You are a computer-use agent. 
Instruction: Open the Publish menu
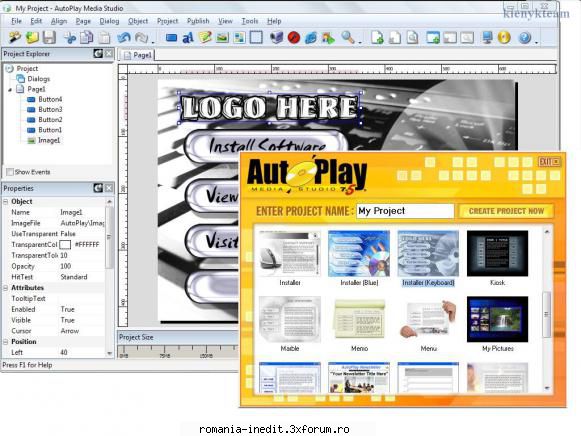pos(198,21)
